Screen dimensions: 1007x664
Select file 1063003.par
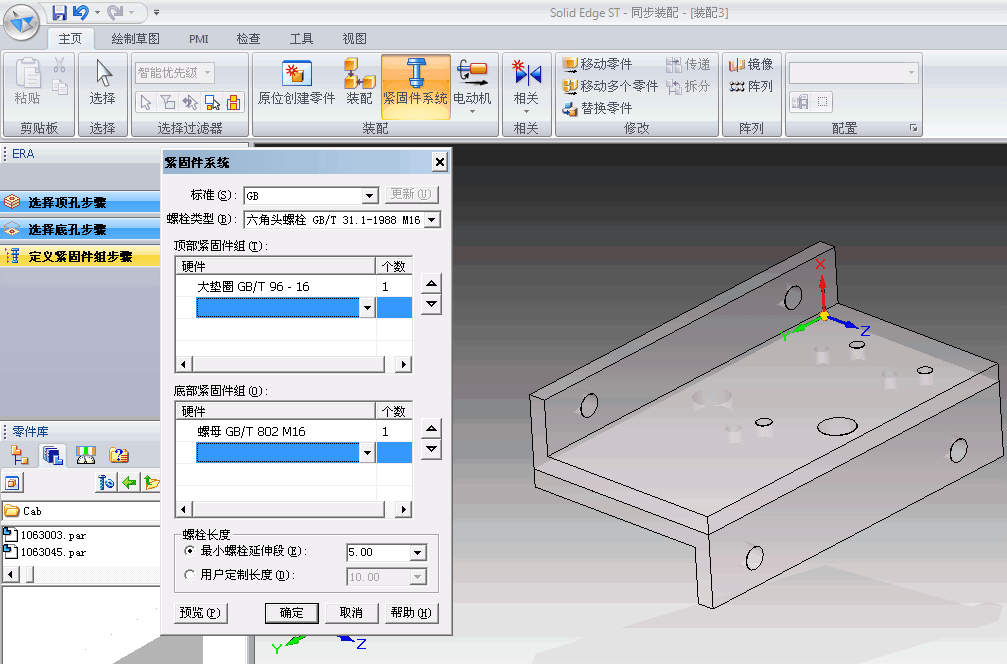[x=45, y=535]
